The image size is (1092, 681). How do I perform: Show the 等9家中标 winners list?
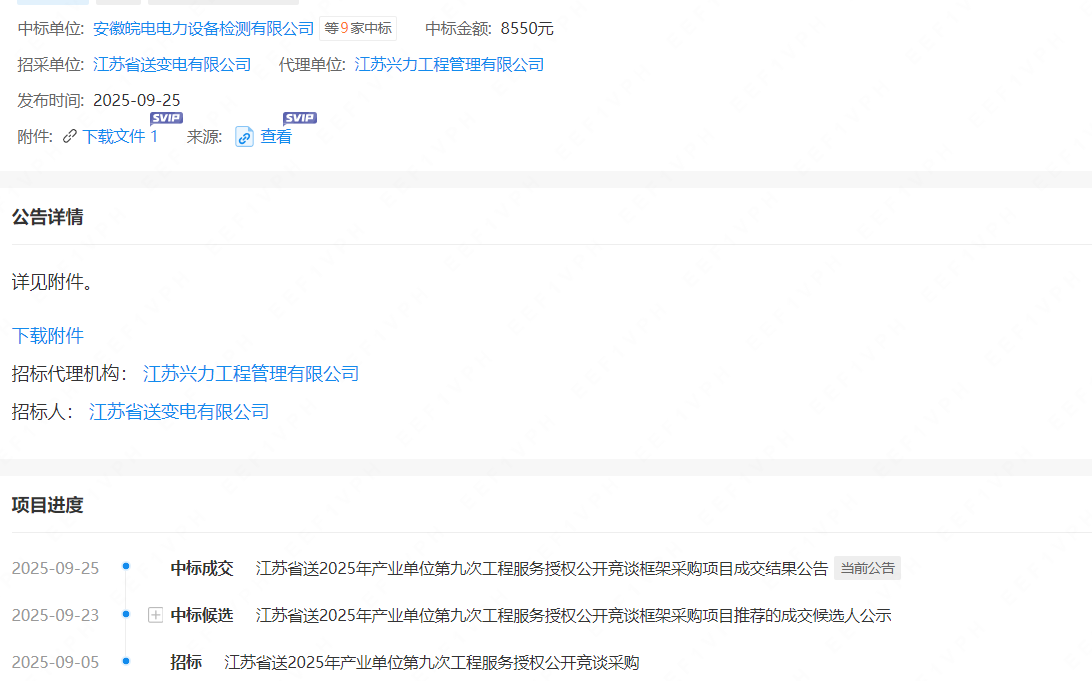(358, 29)
